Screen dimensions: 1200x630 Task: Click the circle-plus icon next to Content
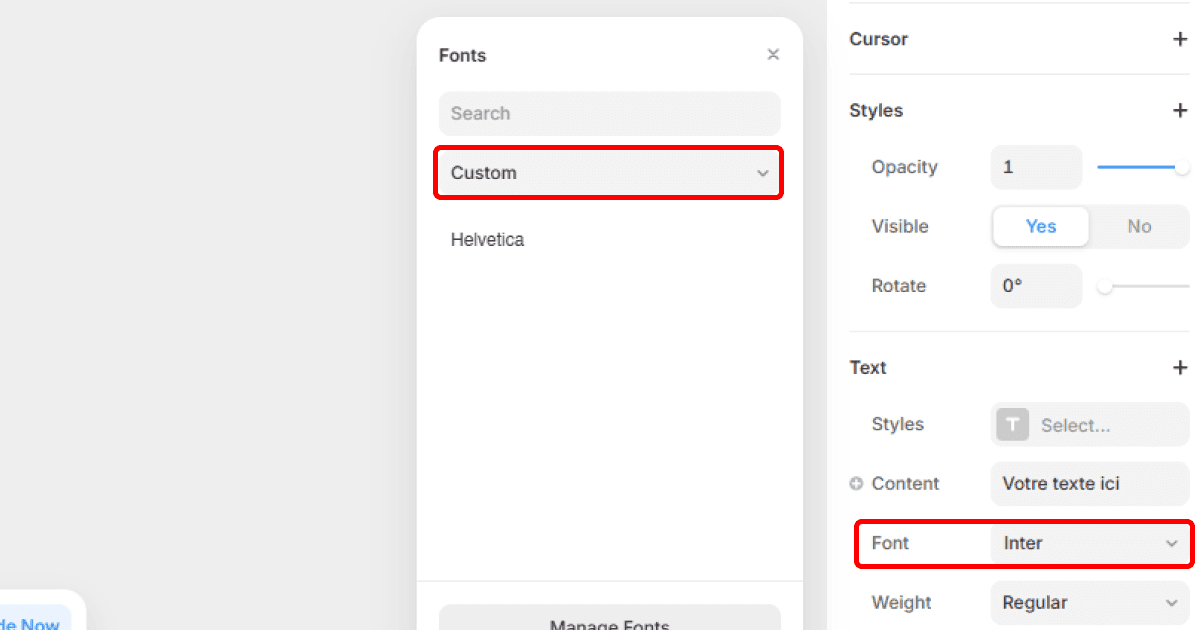tap(855, 483)
